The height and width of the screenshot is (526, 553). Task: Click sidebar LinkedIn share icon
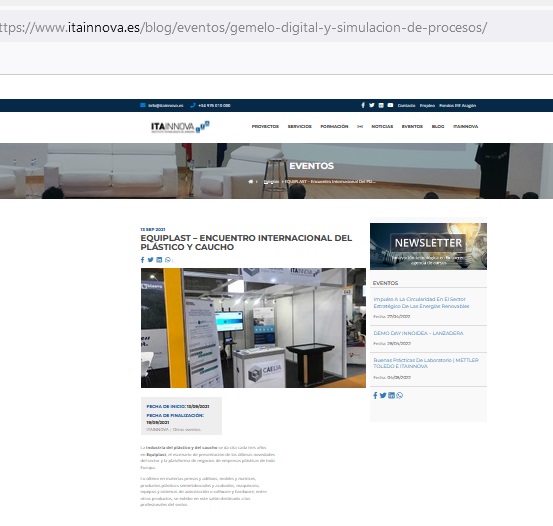[391, 395]
